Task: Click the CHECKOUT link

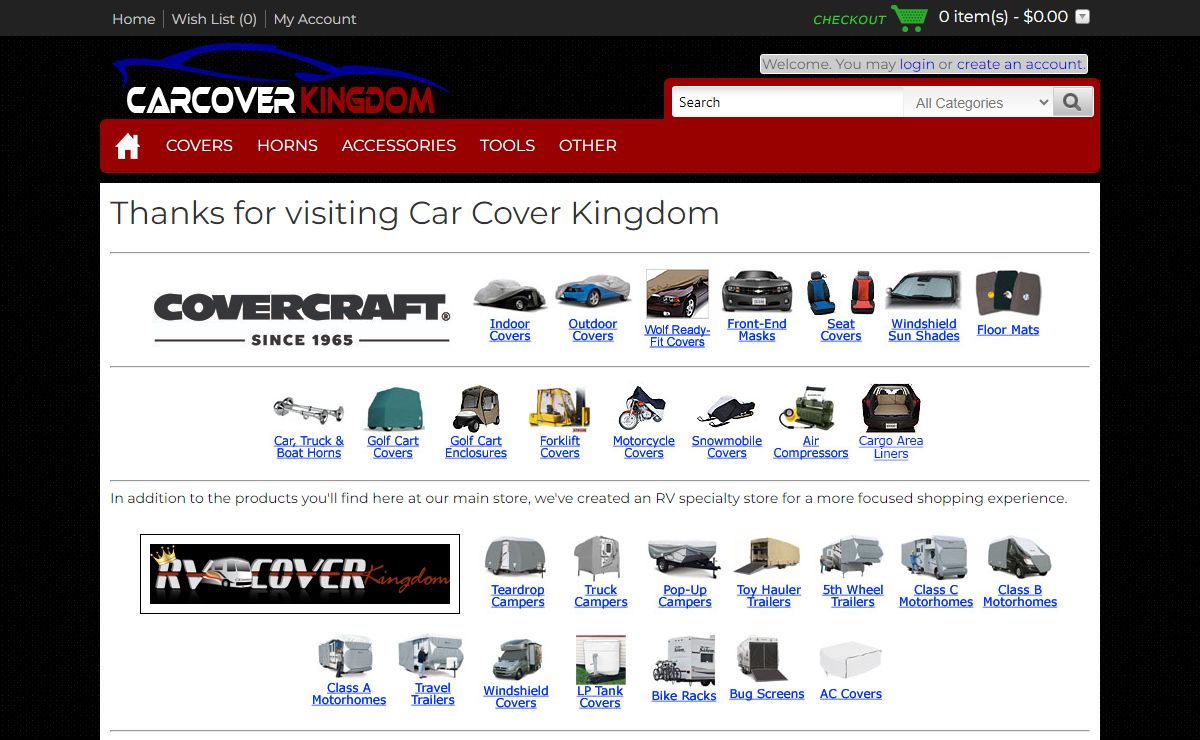Action: (849, 20)
